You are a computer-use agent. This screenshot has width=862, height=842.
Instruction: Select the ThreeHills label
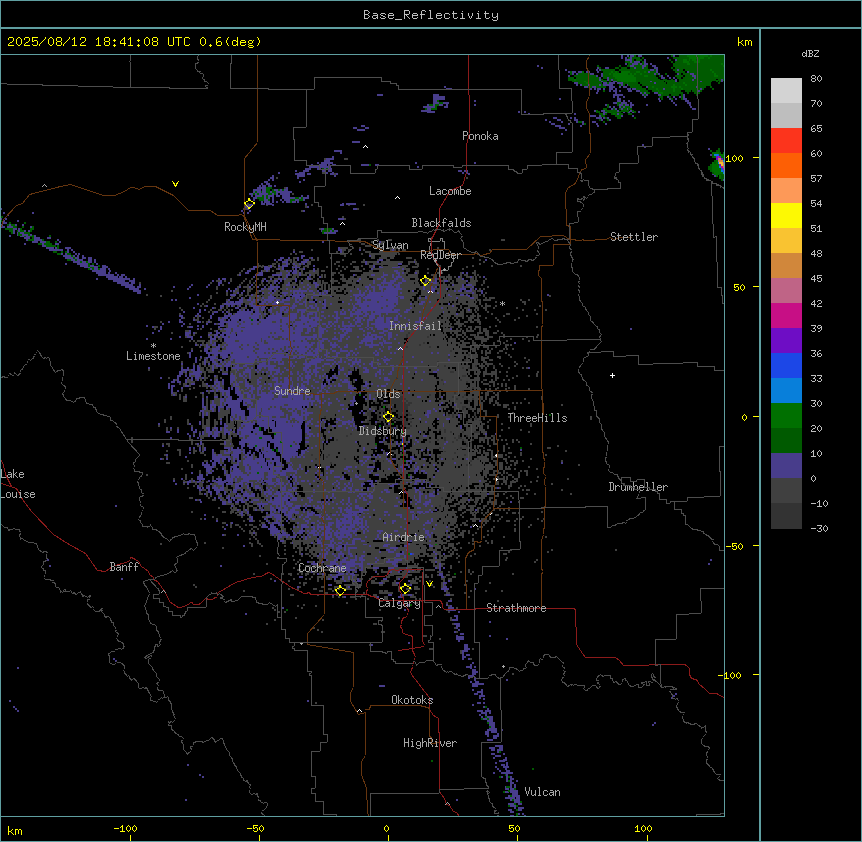click(537, 418)
